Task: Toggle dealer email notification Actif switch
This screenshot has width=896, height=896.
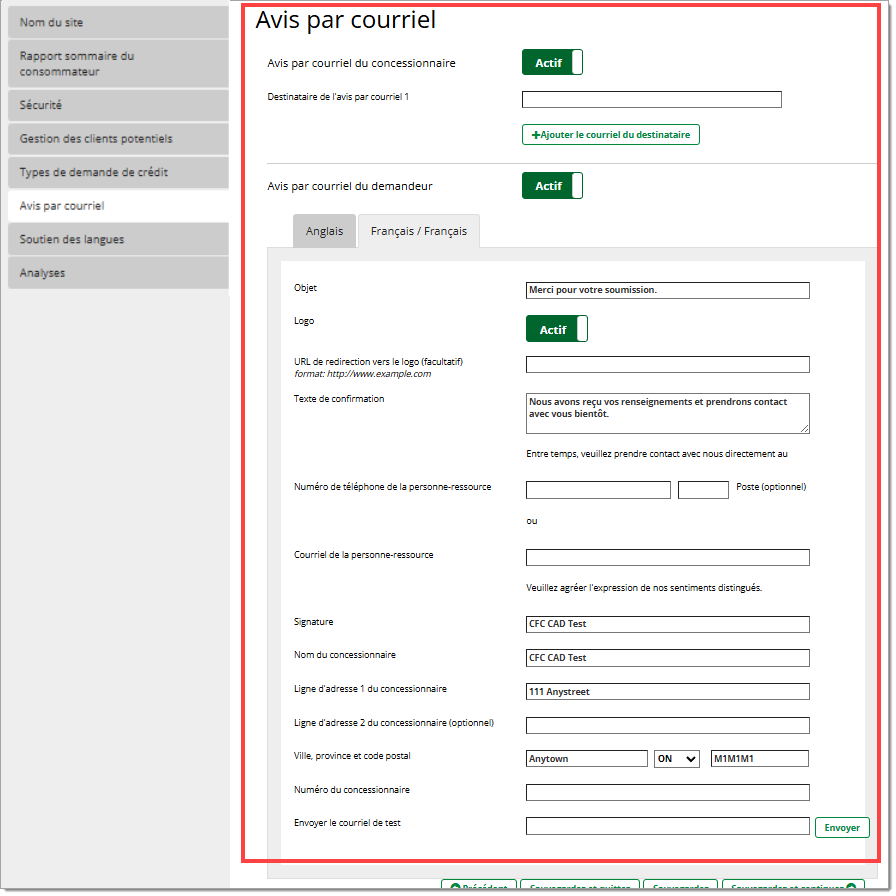Action: (552, 63)
